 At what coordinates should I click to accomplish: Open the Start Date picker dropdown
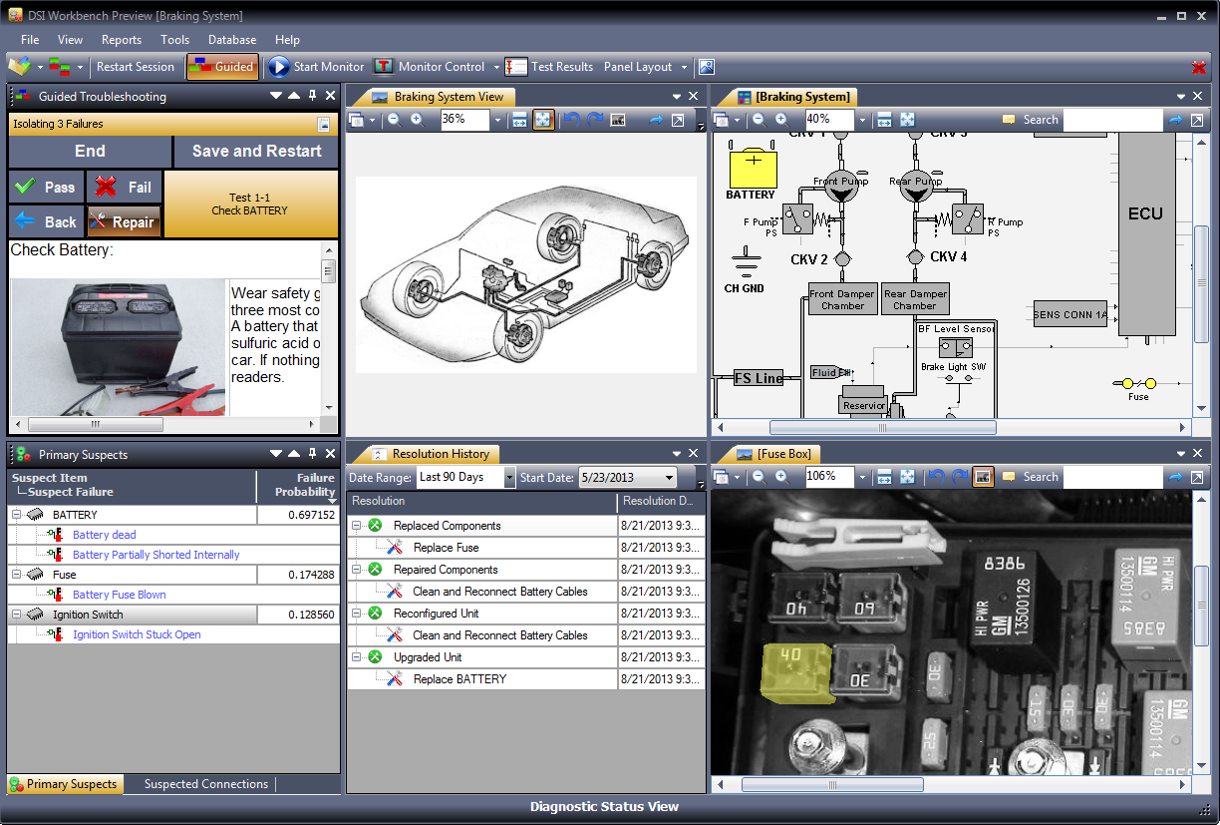670,478
